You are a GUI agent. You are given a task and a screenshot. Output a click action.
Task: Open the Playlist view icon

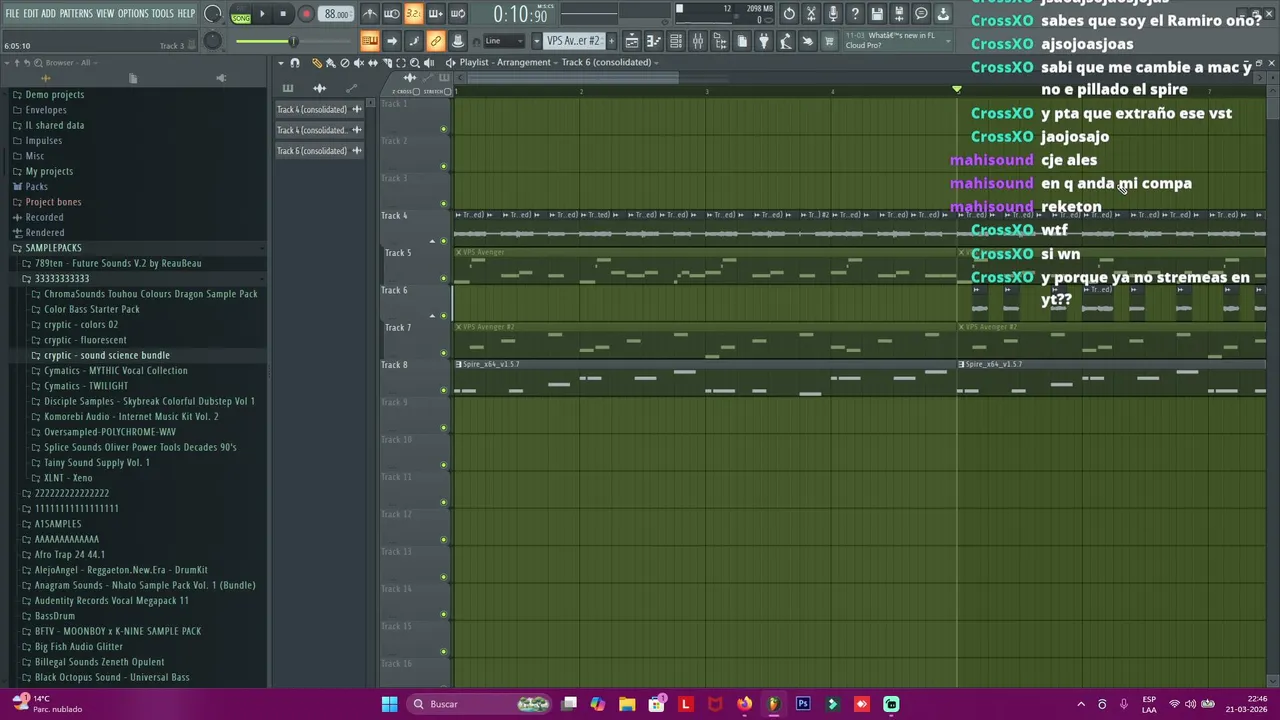point(632,41)
